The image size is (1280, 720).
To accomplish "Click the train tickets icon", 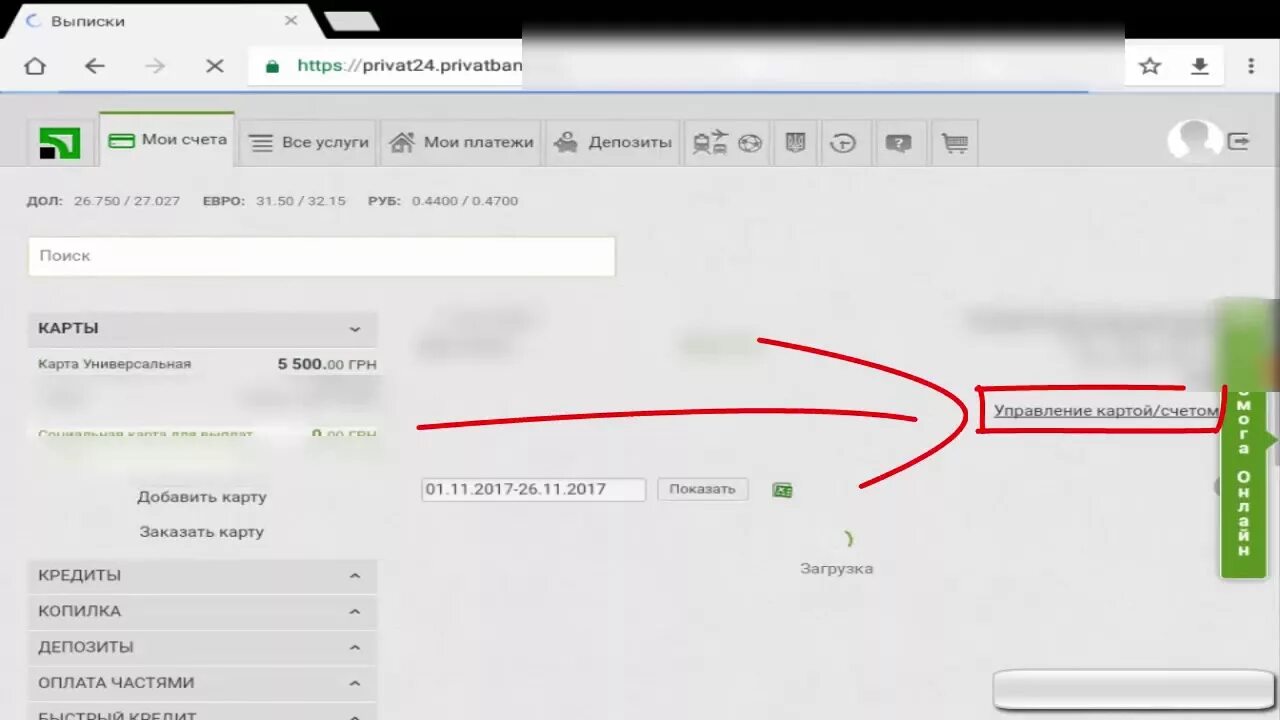I will tap(710, 143).
